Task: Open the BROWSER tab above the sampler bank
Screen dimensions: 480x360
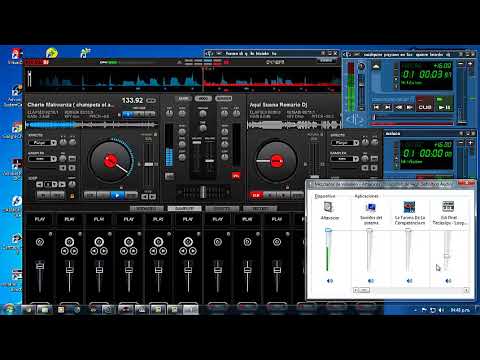Action: point(147,209)
